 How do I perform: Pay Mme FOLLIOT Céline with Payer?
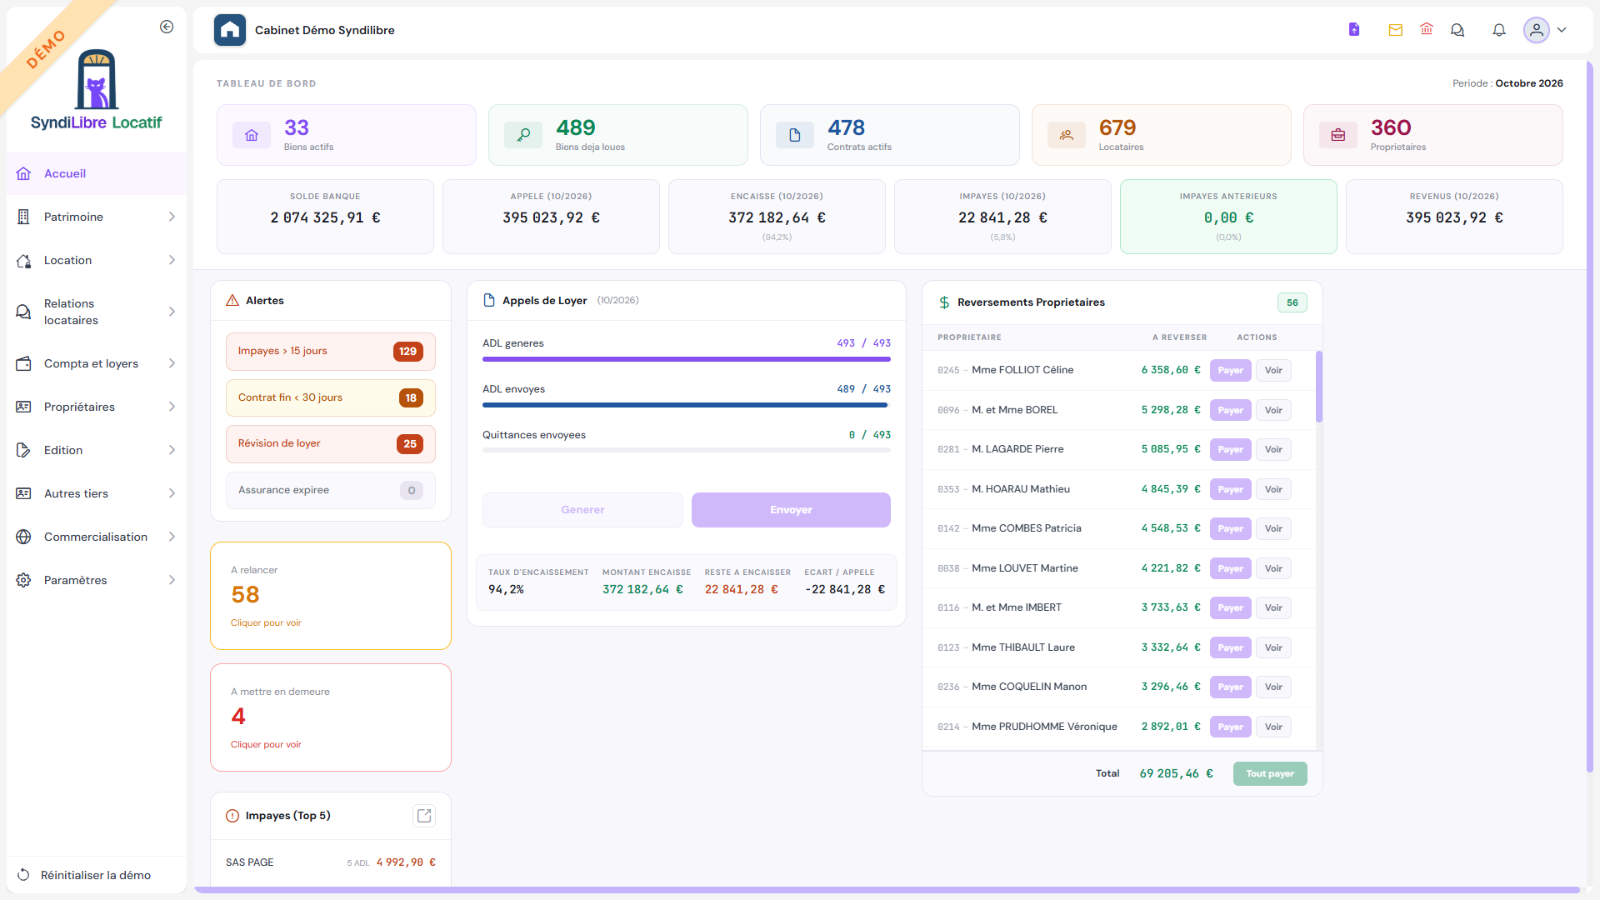pyautogui.click(x=1230, y=371)
